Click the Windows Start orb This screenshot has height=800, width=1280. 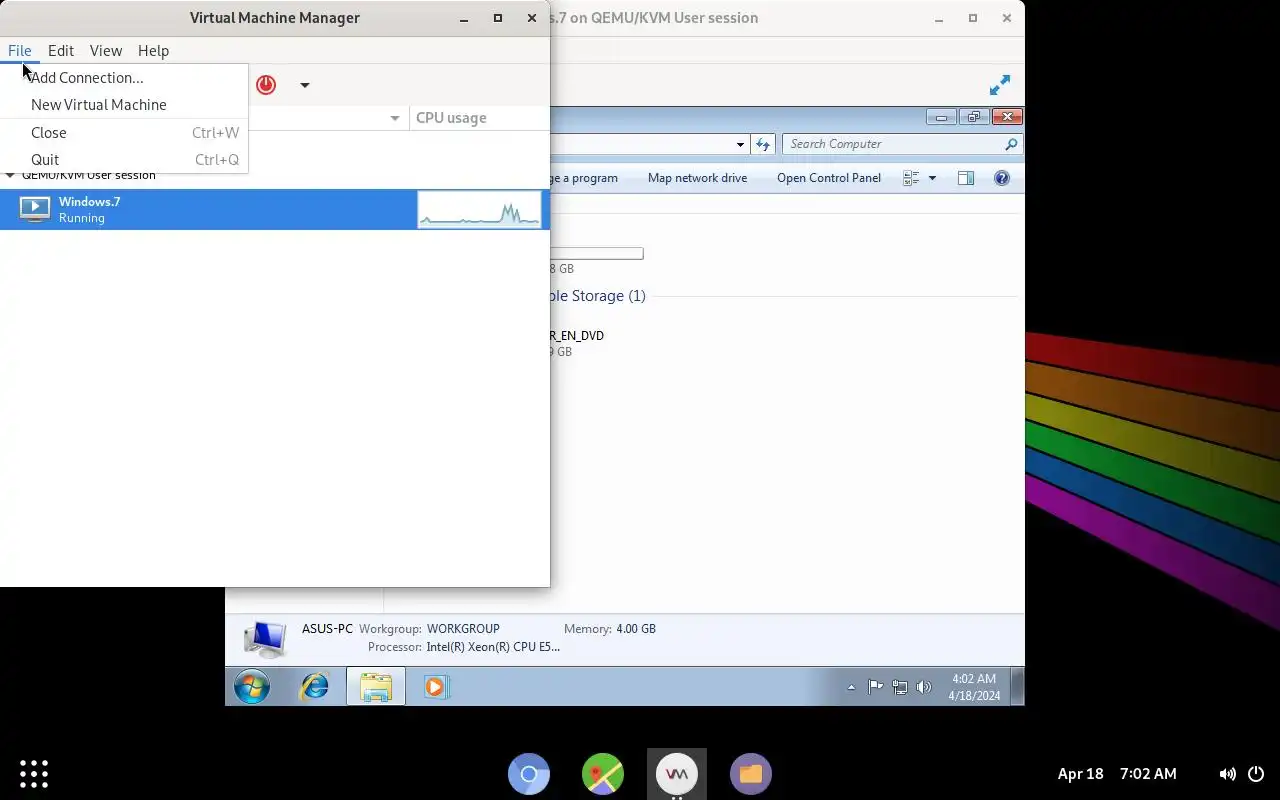(x=252, y=686)
